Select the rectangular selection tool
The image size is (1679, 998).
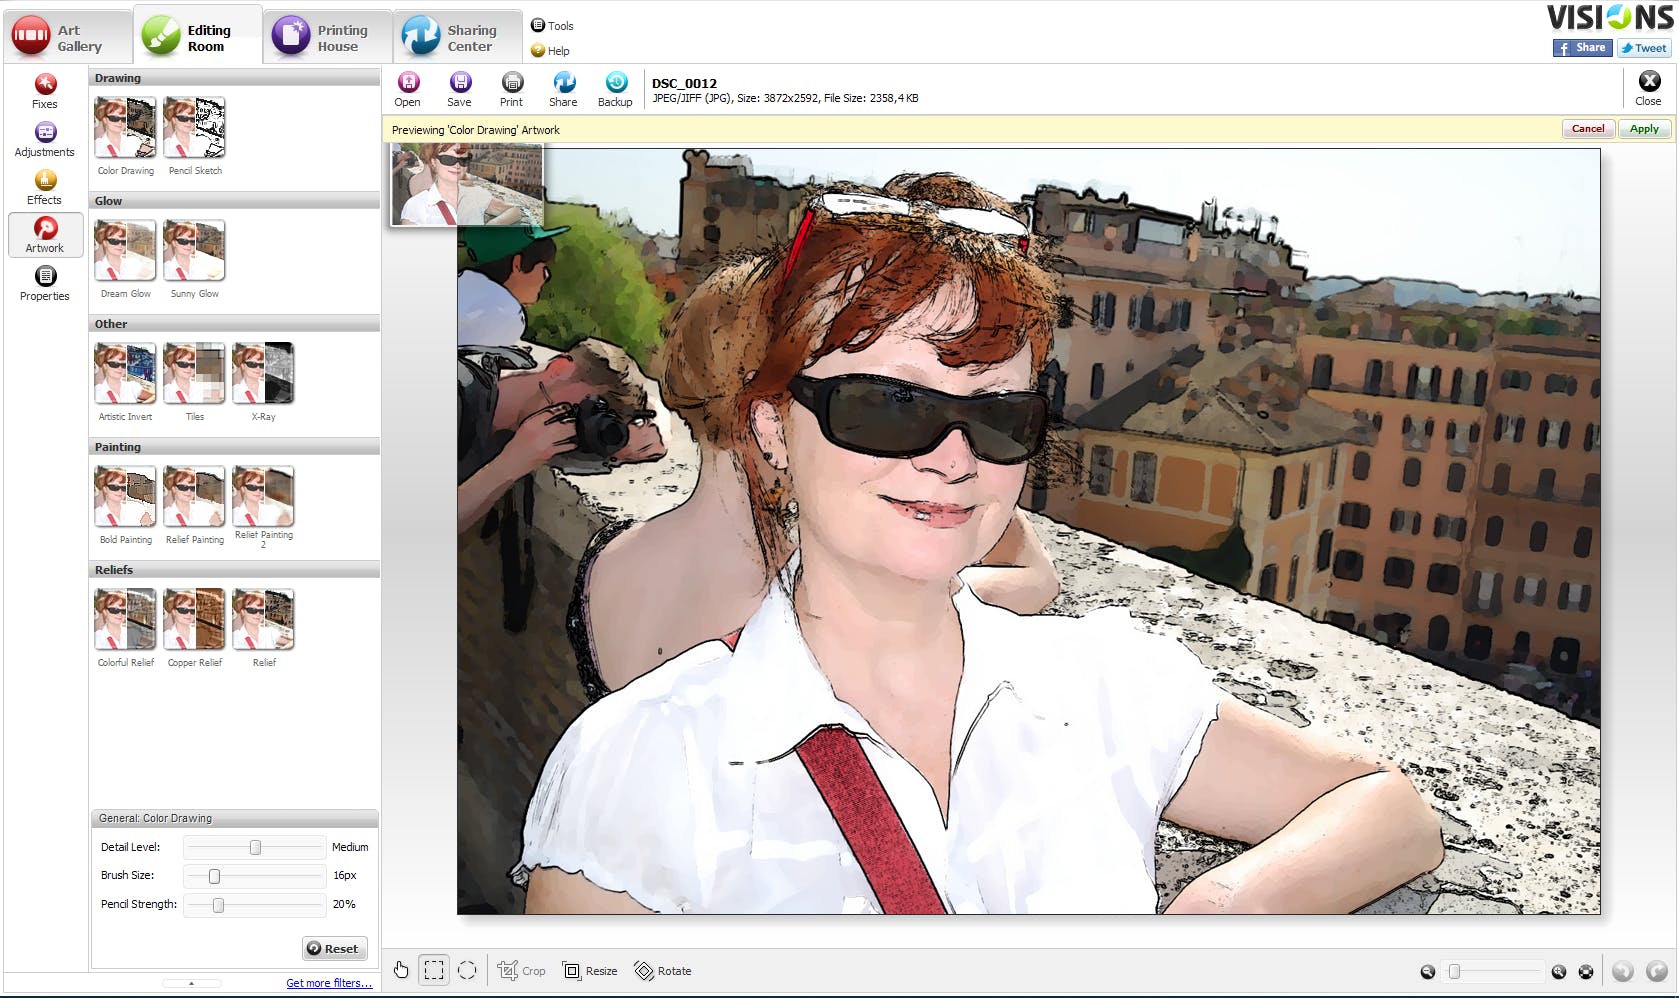(434, 970)
